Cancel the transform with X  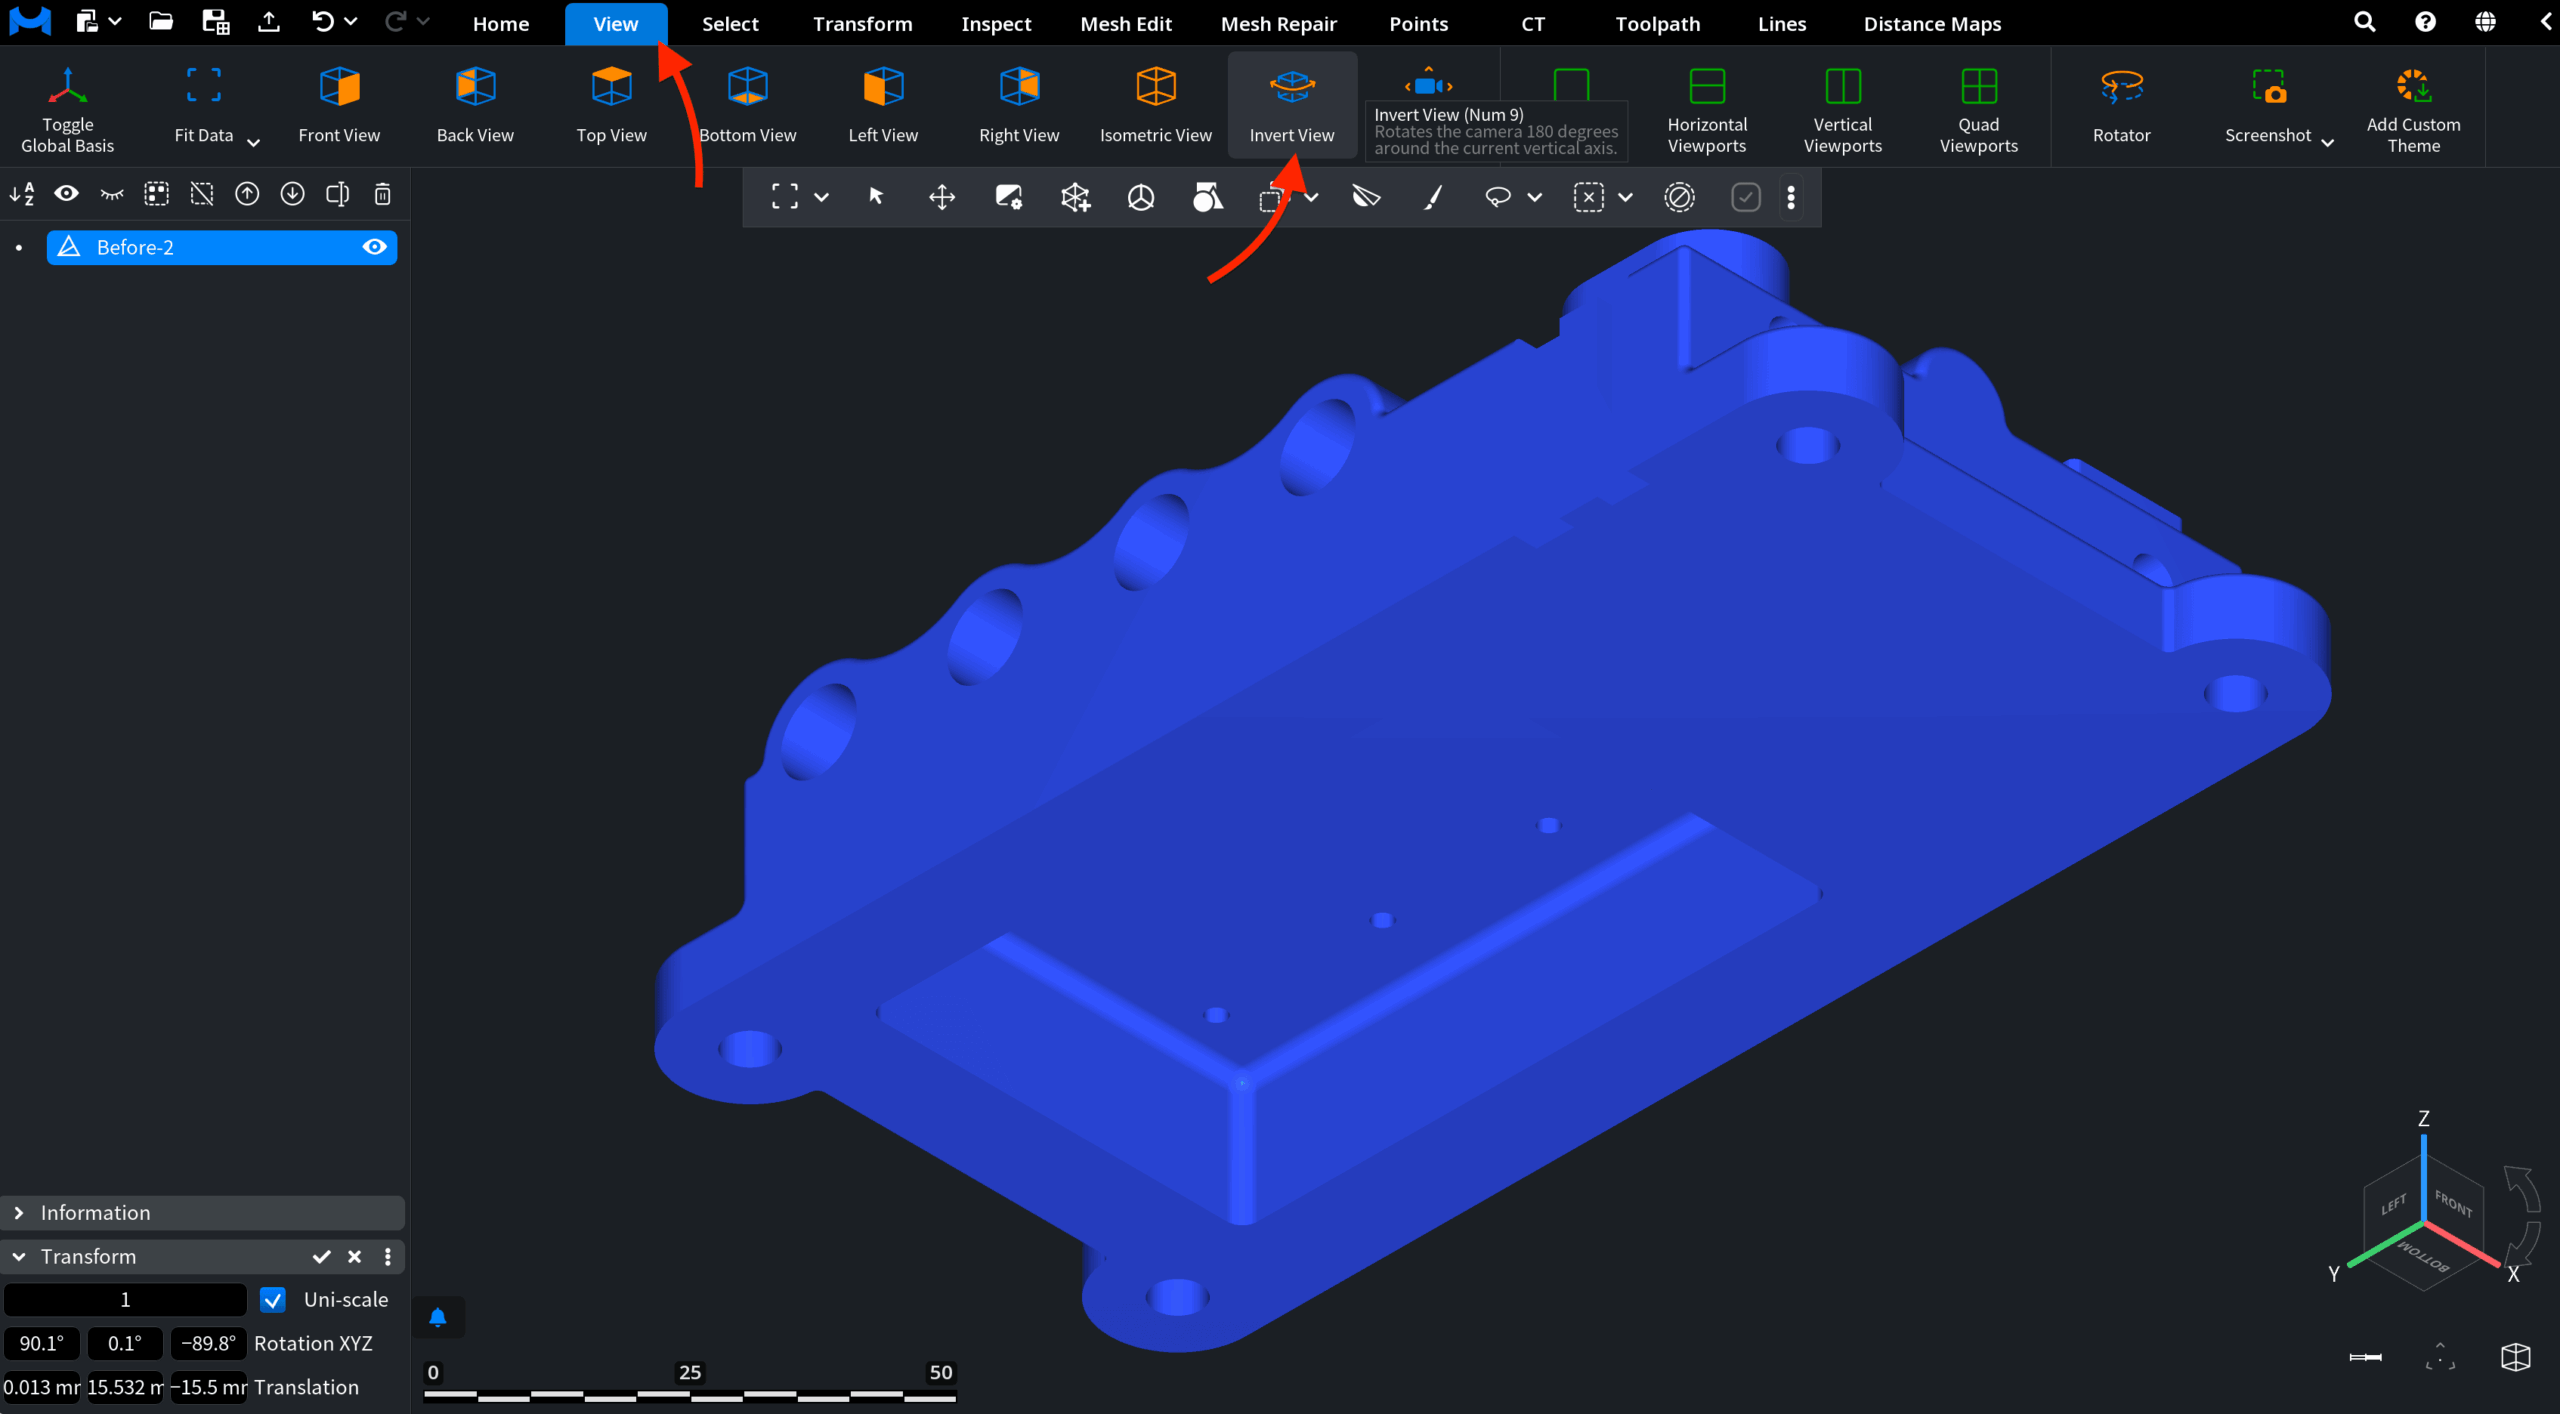[354, 1256]
